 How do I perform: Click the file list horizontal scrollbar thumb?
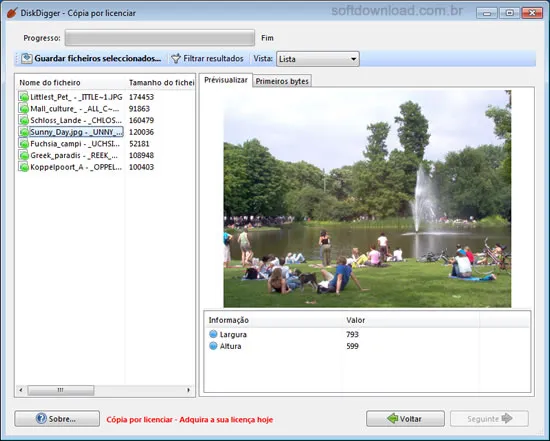pos(61,390)
